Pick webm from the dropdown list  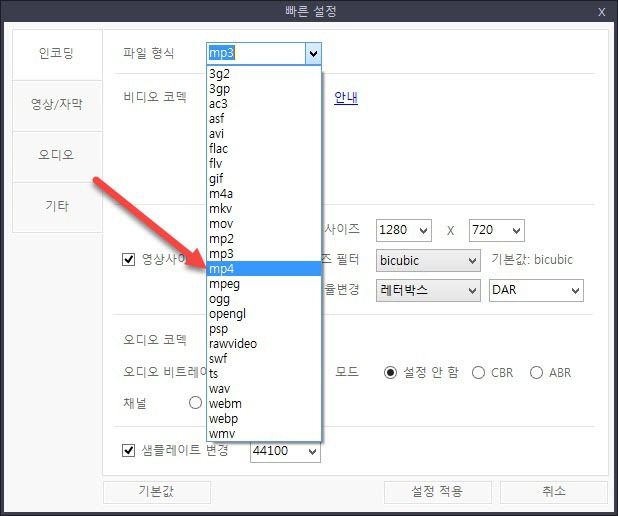264,403
